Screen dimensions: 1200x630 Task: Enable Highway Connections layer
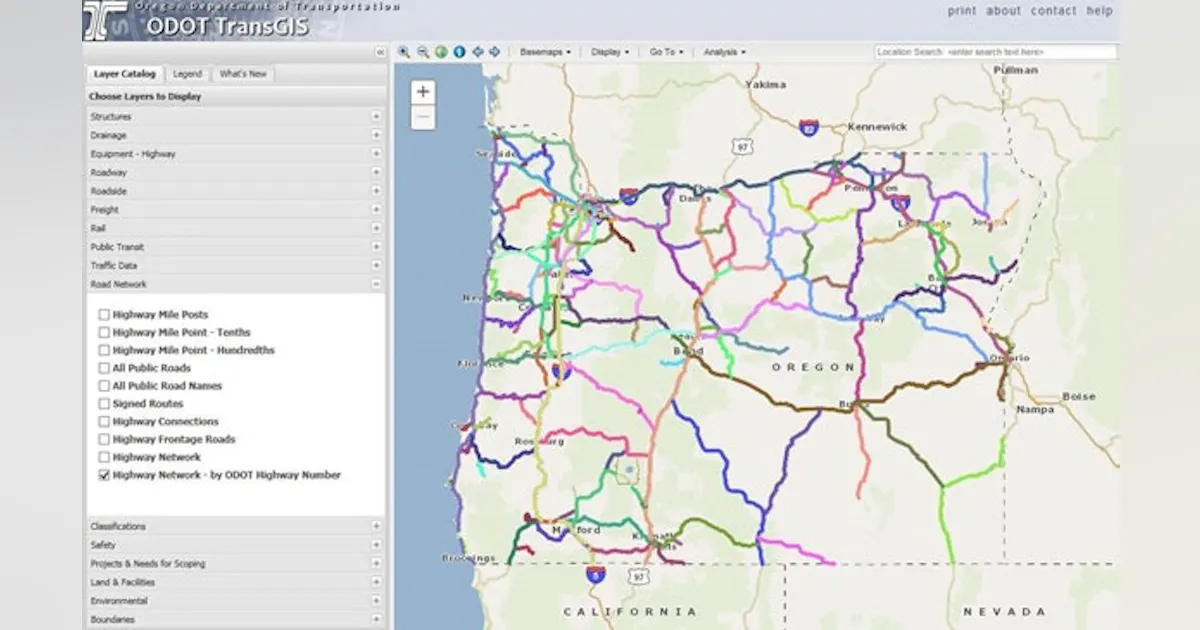tap(104, 422)
